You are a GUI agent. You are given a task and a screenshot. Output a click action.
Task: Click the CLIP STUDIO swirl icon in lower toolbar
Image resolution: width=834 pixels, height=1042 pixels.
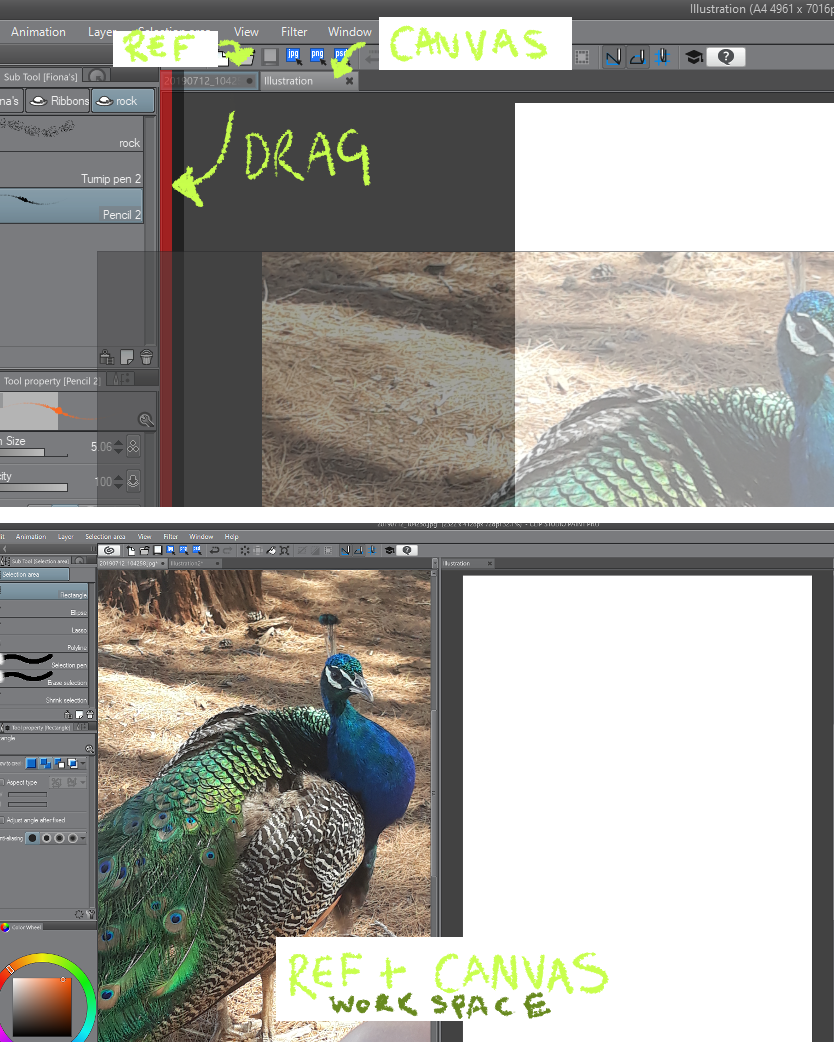(109, 550)
